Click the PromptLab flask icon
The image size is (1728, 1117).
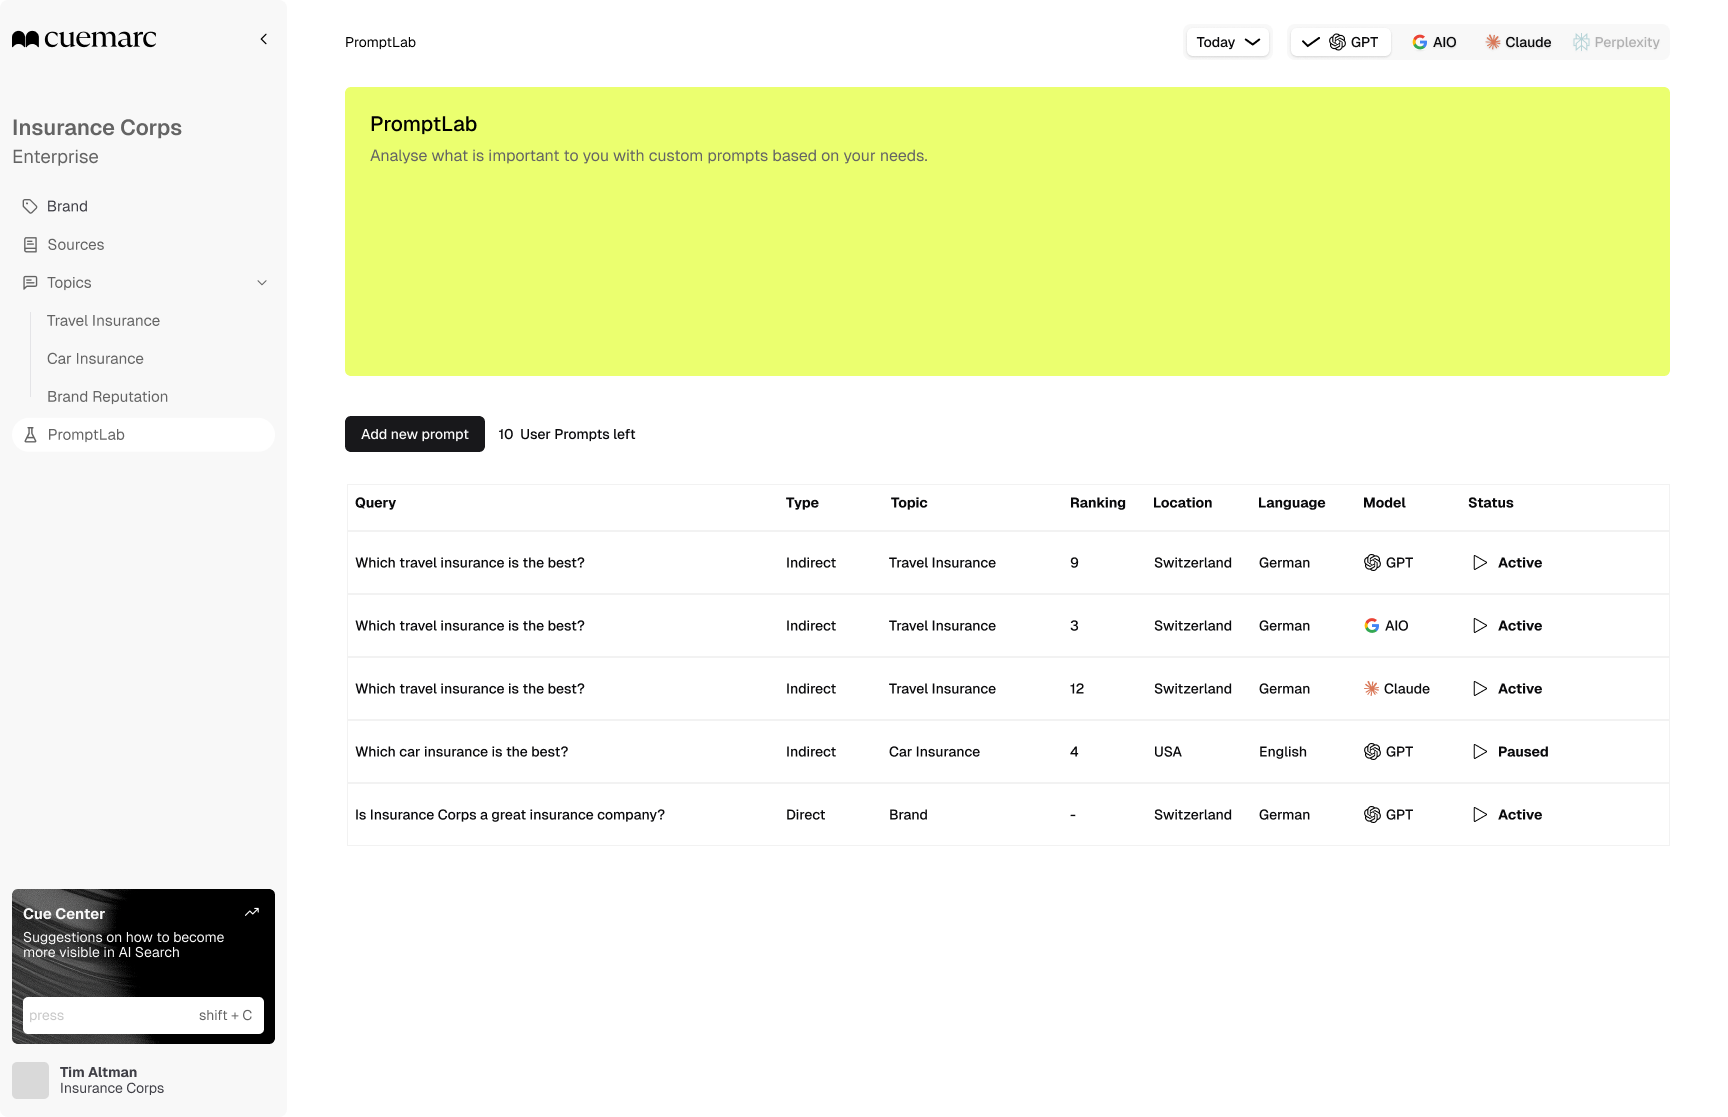[x=30, y=434]
